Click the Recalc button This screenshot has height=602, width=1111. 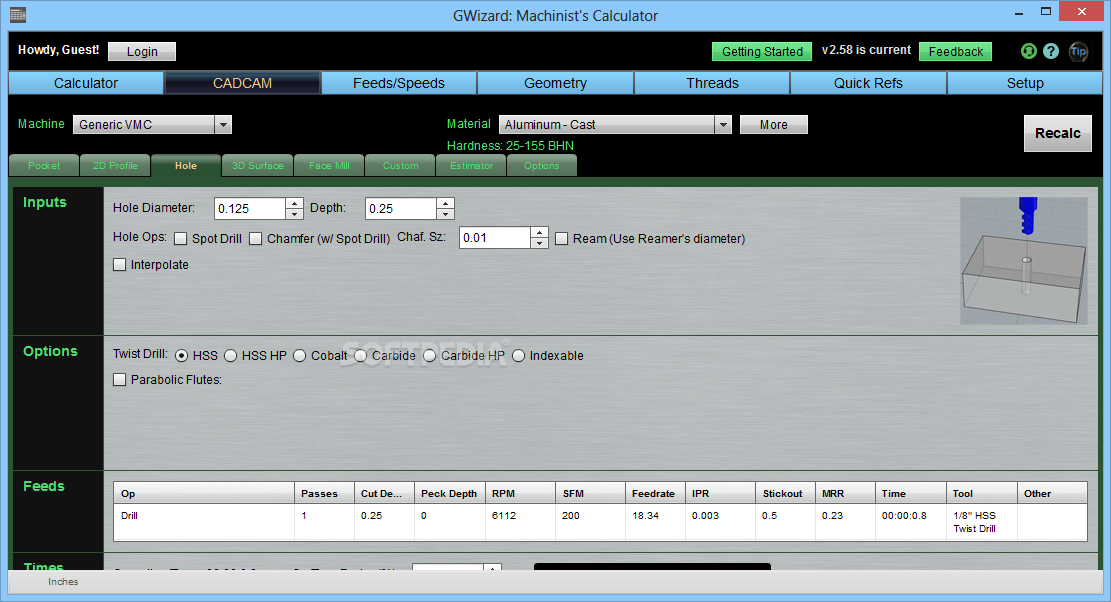tap(1057, 133)
